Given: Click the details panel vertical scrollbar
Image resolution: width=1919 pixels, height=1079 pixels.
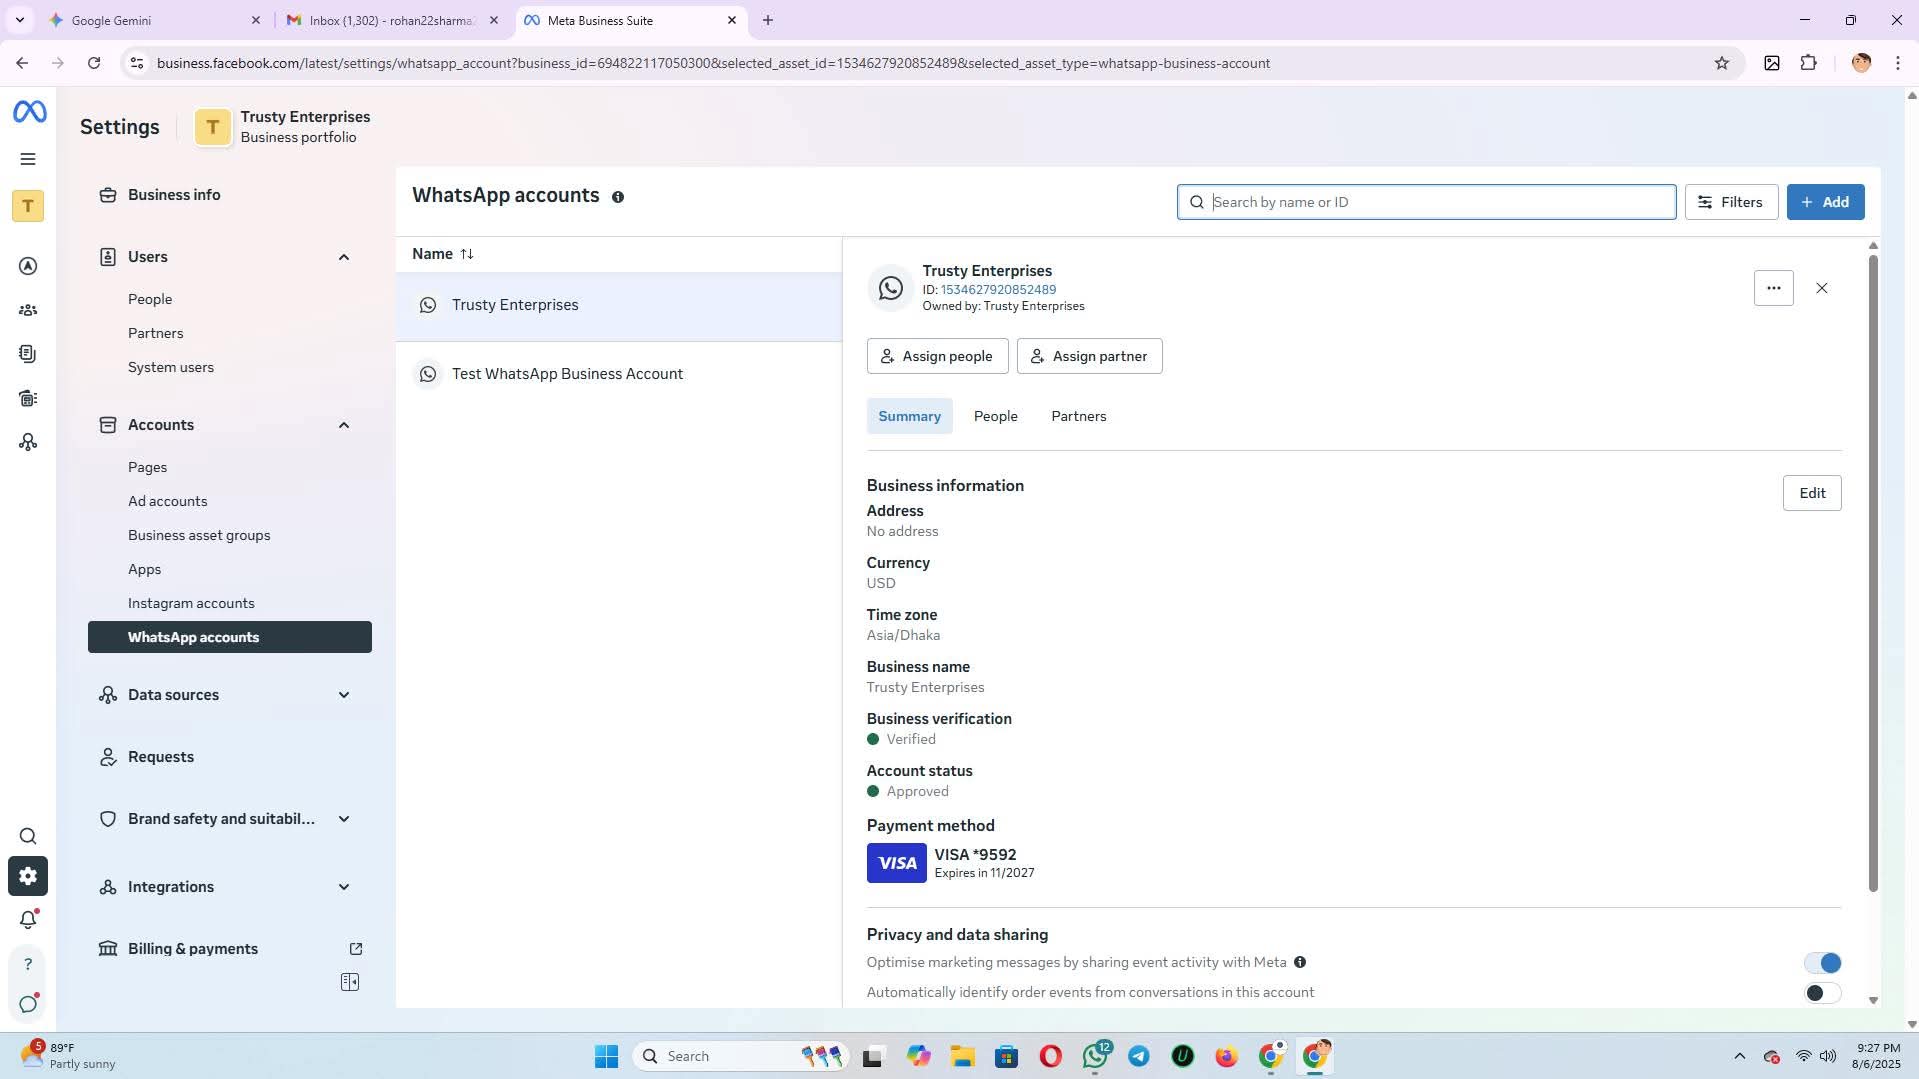Looking at the screenshot, I should point(1873,572).
